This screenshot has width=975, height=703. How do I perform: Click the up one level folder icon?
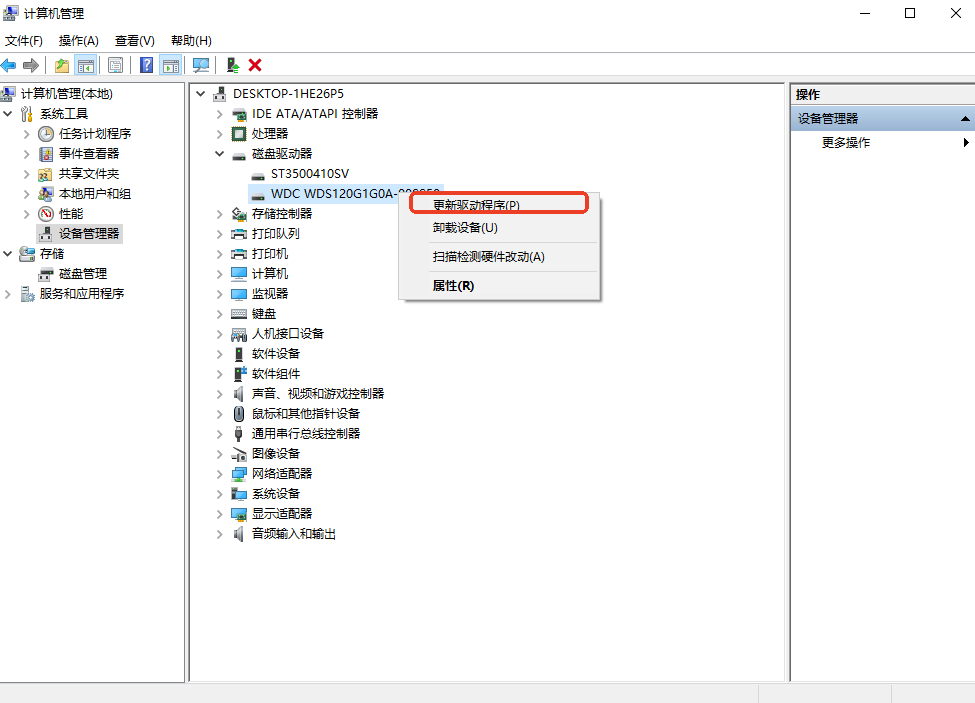point(62,65)
